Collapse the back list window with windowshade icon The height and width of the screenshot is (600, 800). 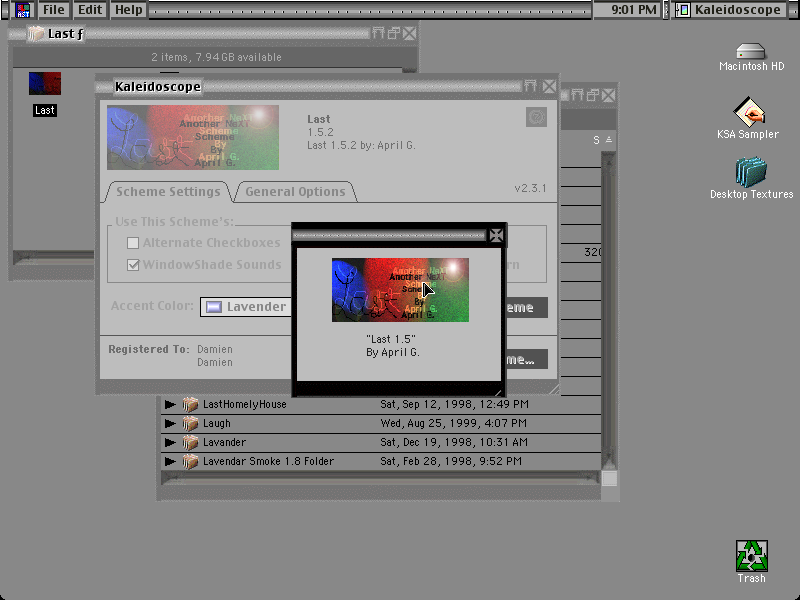pyautogui.click(x=577, y=95)
